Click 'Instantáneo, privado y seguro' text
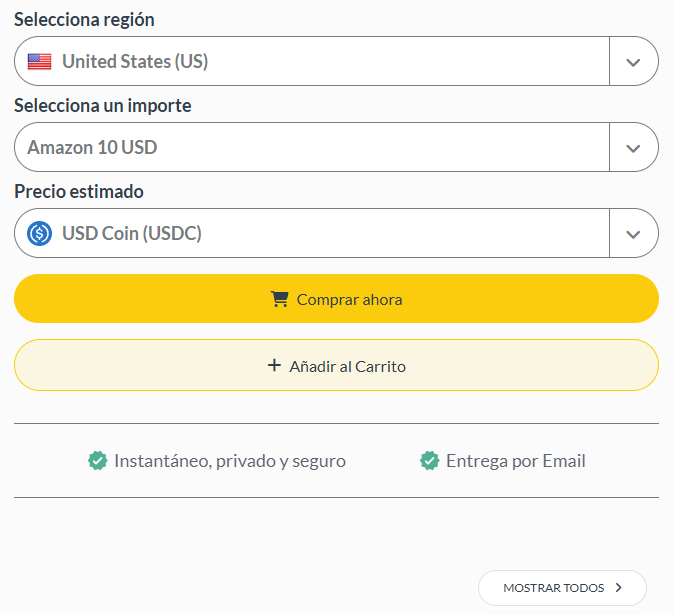The width and height of the screenshot is (674, 615). pyautogui.click(x=230, y=461)
